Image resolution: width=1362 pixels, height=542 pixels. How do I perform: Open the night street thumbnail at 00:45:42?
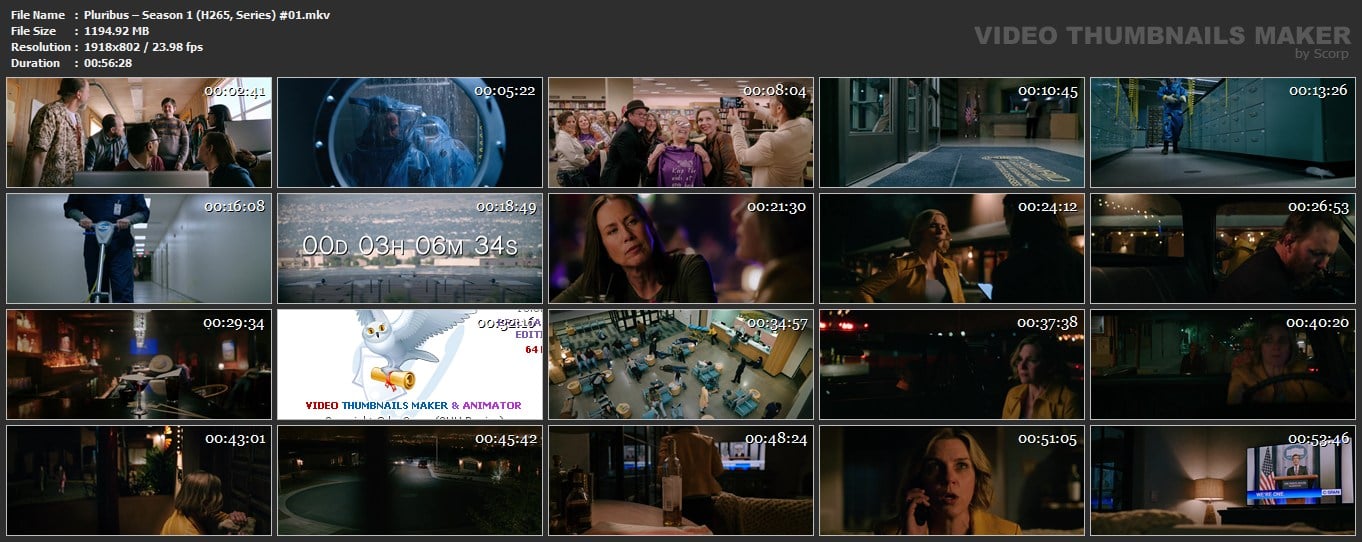(410, 481)
